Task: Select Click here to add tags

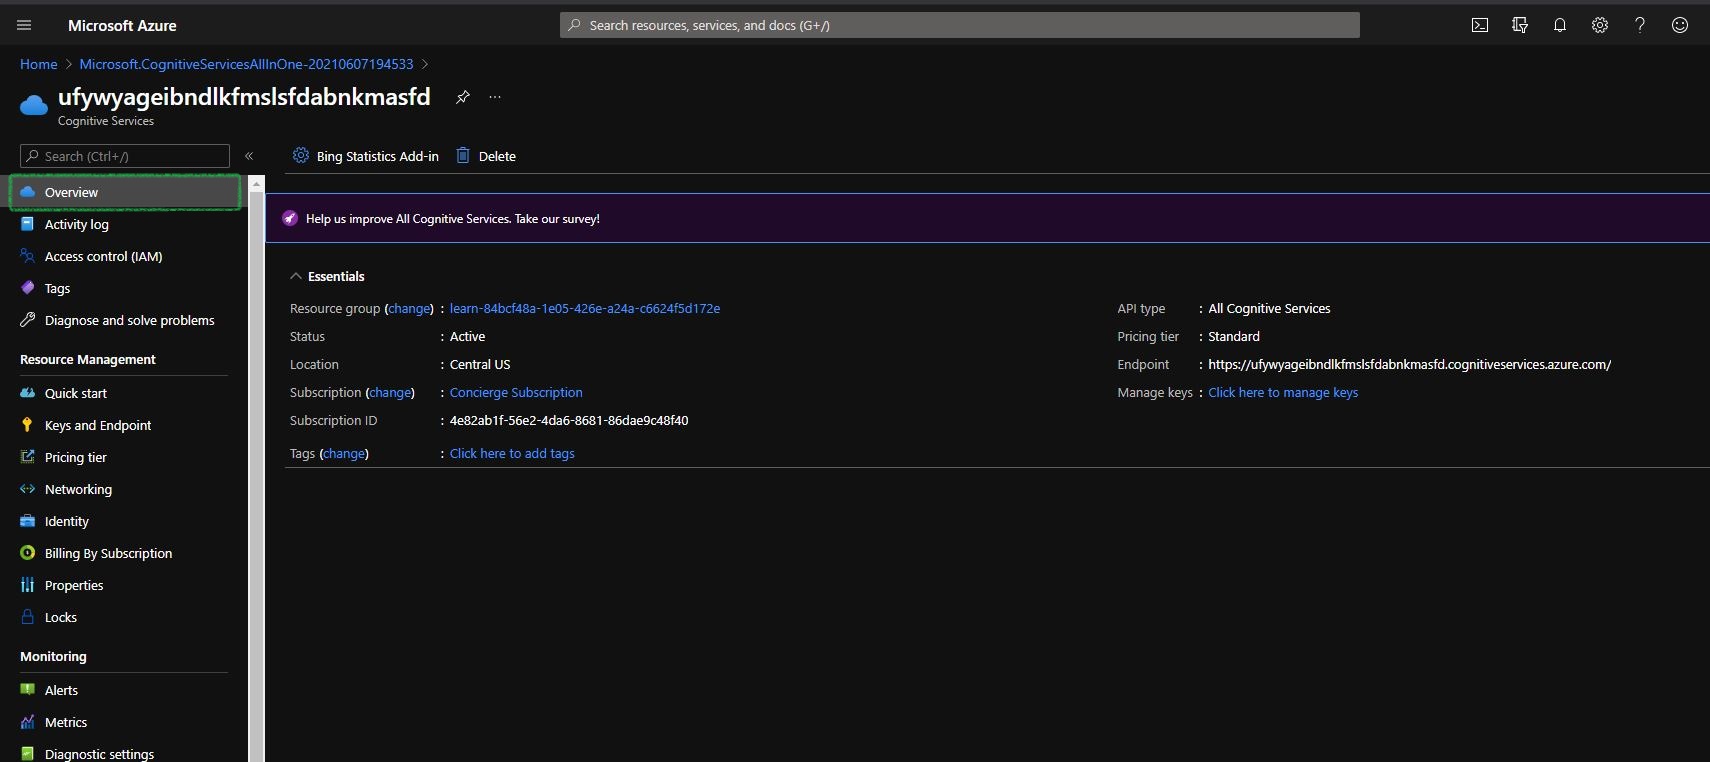Action: coord(512,453)
